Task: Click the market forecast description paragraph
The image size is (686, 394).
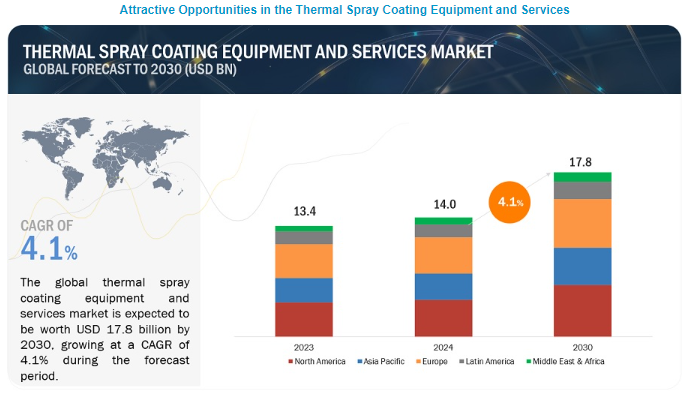Action: tap(105, 329)
